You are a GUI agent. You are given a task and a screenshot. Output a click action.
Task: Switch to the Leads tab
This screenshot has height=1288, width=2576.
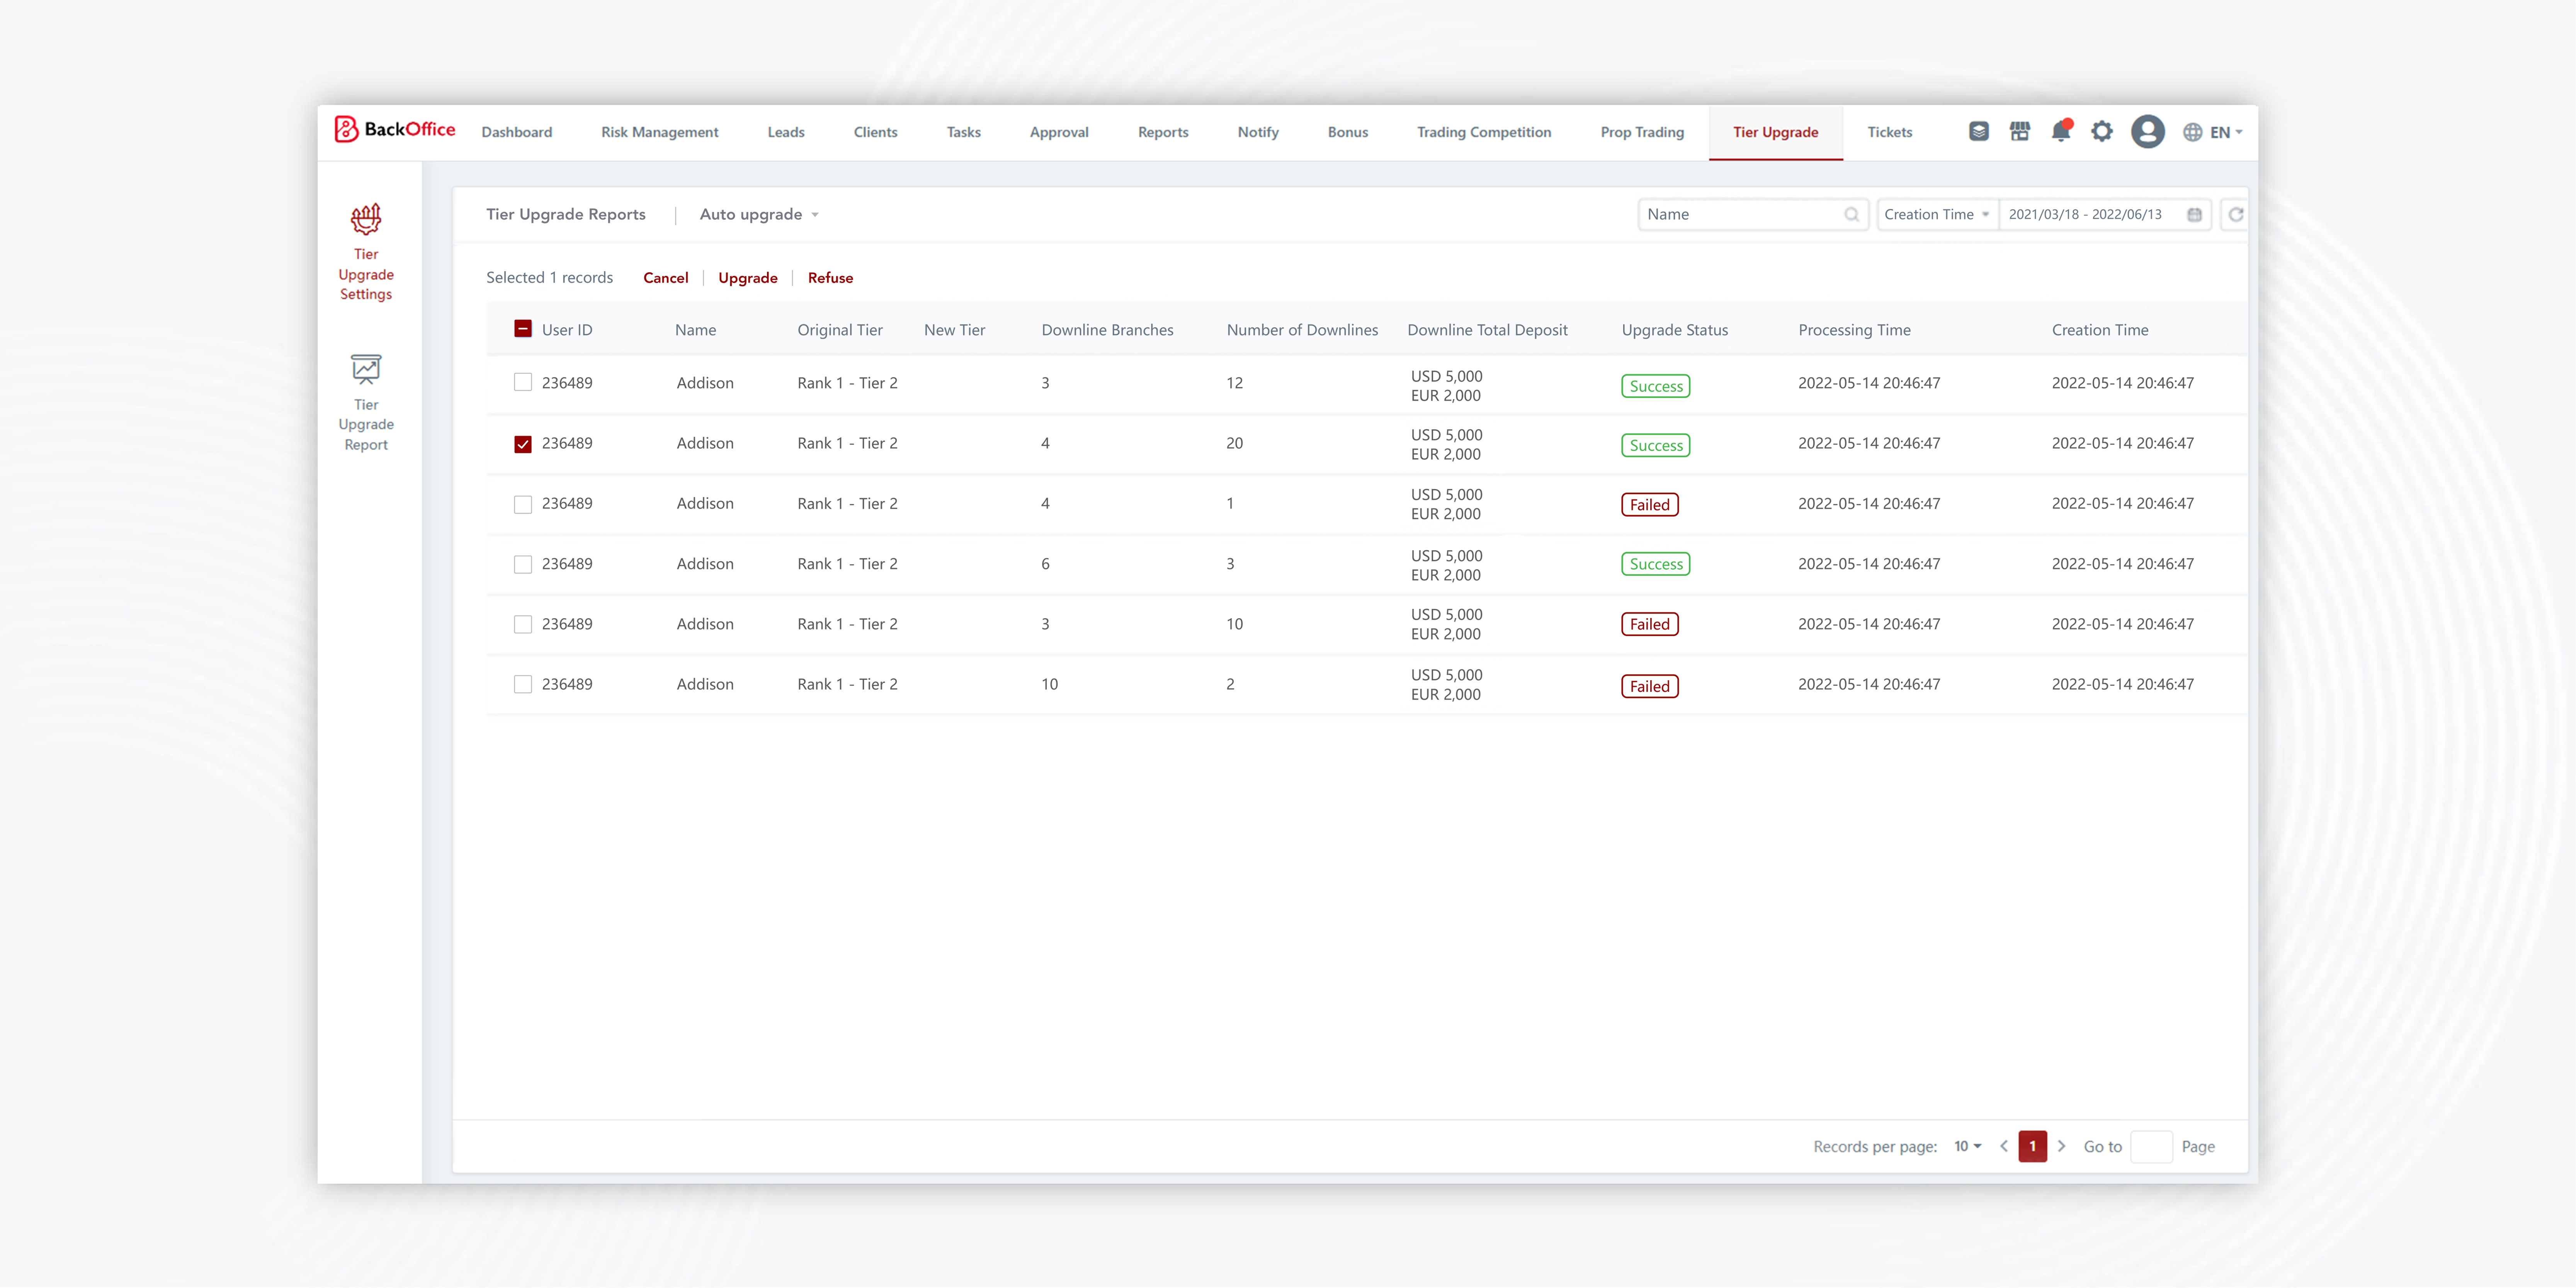[x=785, y=132]
